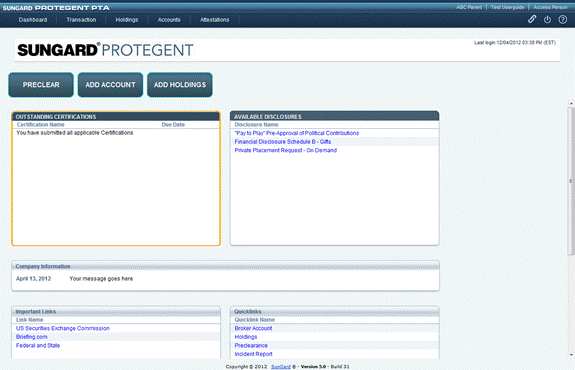Click the SunGard Protegent logo
575x370 pixels.
tap(105, 50)
